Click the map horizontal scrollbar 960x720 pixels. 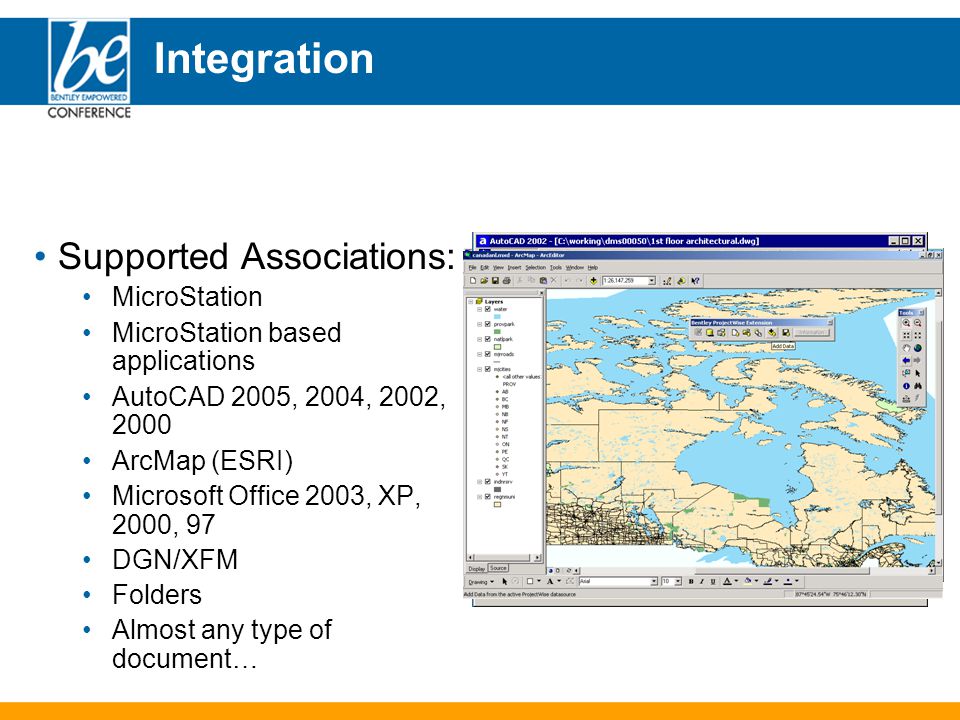pos(754,571)
